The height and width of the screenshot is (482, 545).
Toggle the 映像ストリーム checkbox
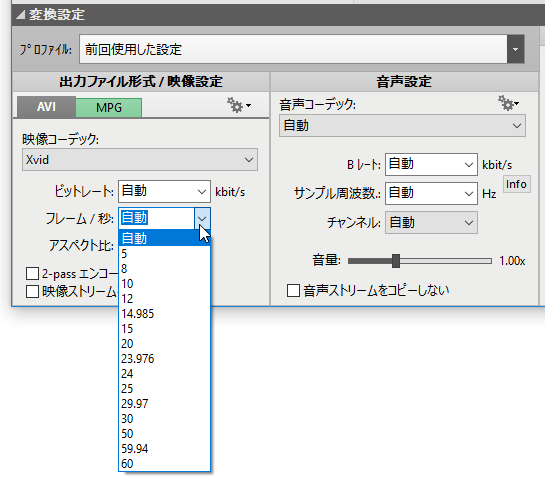point(32,292)
